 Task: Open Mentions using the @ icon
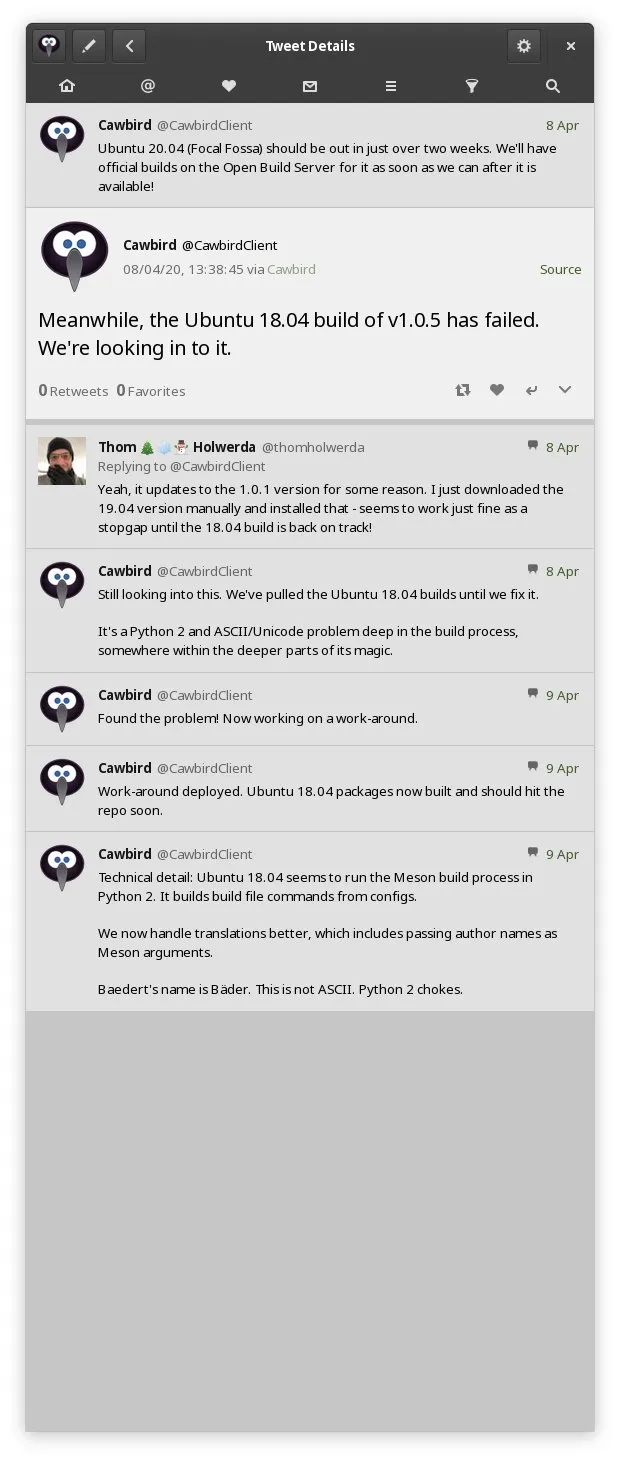(148, 86)
